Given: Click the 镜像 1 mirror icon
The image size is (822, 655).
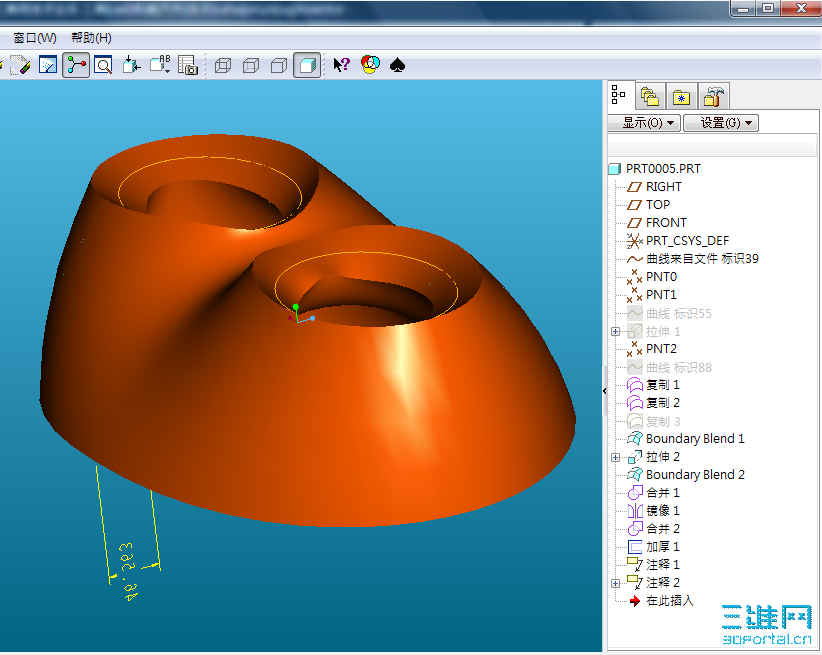Looking at the screenshot, I should tap(635, 511).
